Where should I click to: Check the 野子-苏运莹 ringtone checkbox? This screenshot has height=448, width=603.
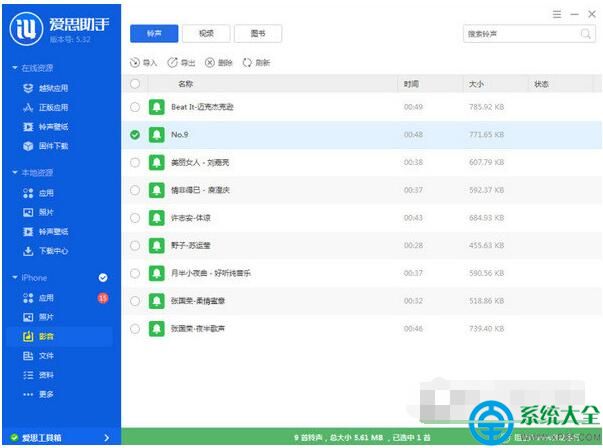pyautogui.click(x=135, y=245)
